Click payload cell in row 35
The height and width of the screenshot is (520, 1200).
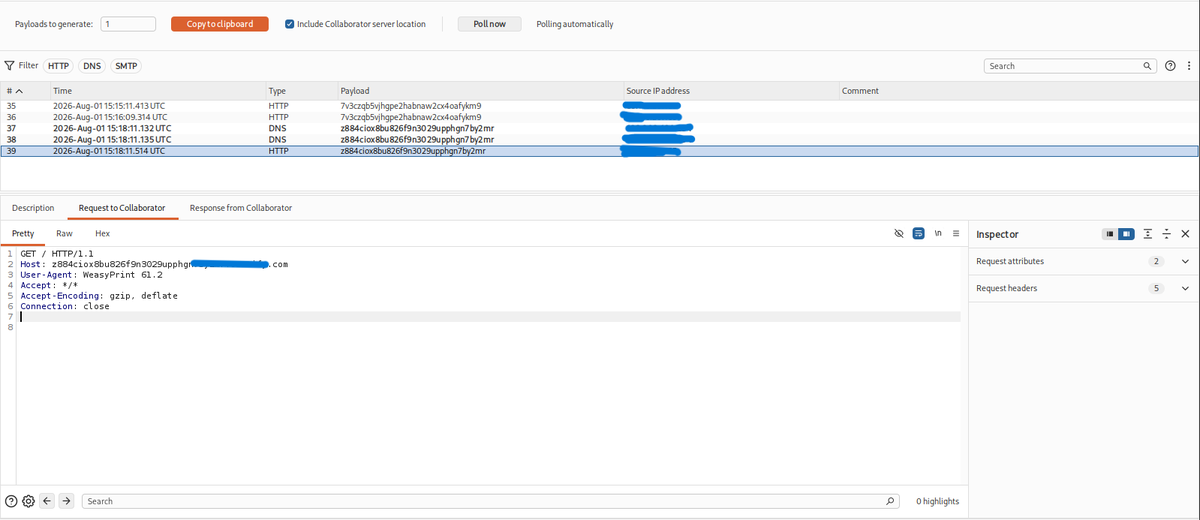[411, 105]
